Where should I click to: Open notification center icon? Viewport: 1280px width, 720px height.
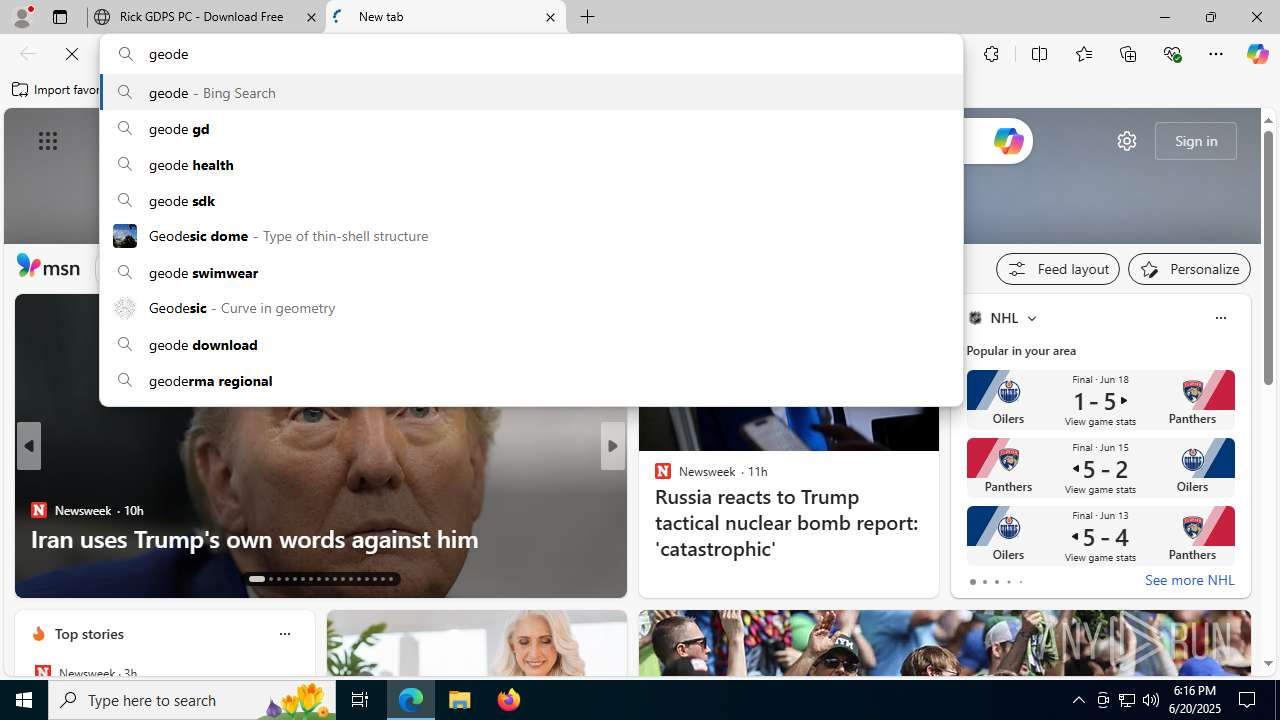1248,700
